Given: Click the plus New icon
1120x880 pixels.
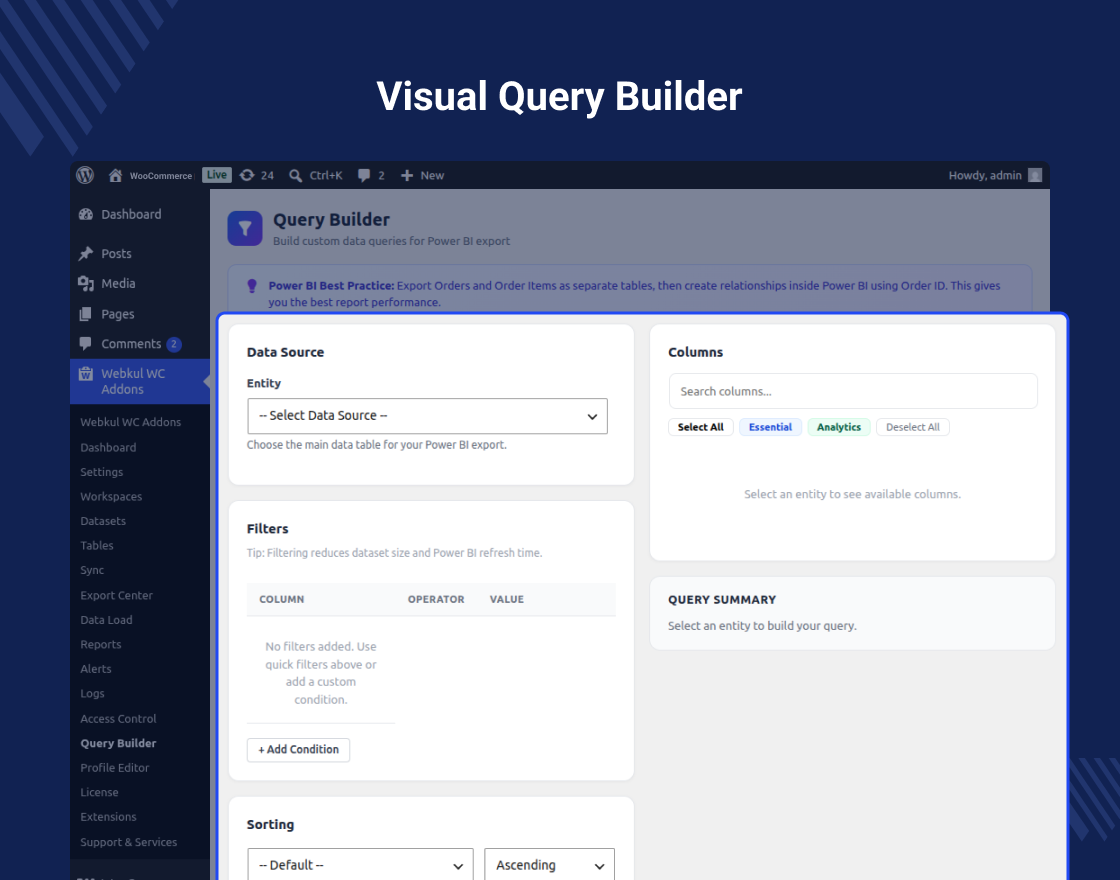Looking at the screenshot, I should [406, 176].
